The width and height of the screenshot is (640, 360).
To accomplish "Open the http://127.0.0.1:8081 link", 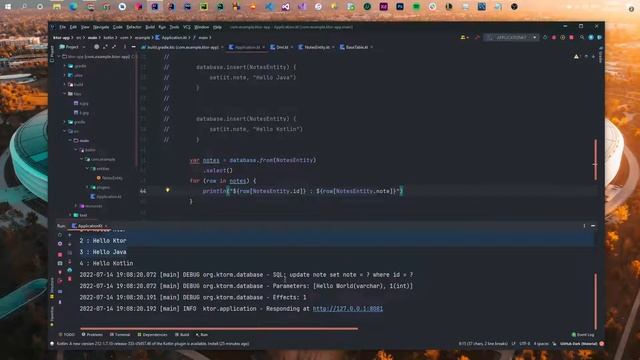I will pyautogui.click(x=348, y=309).
